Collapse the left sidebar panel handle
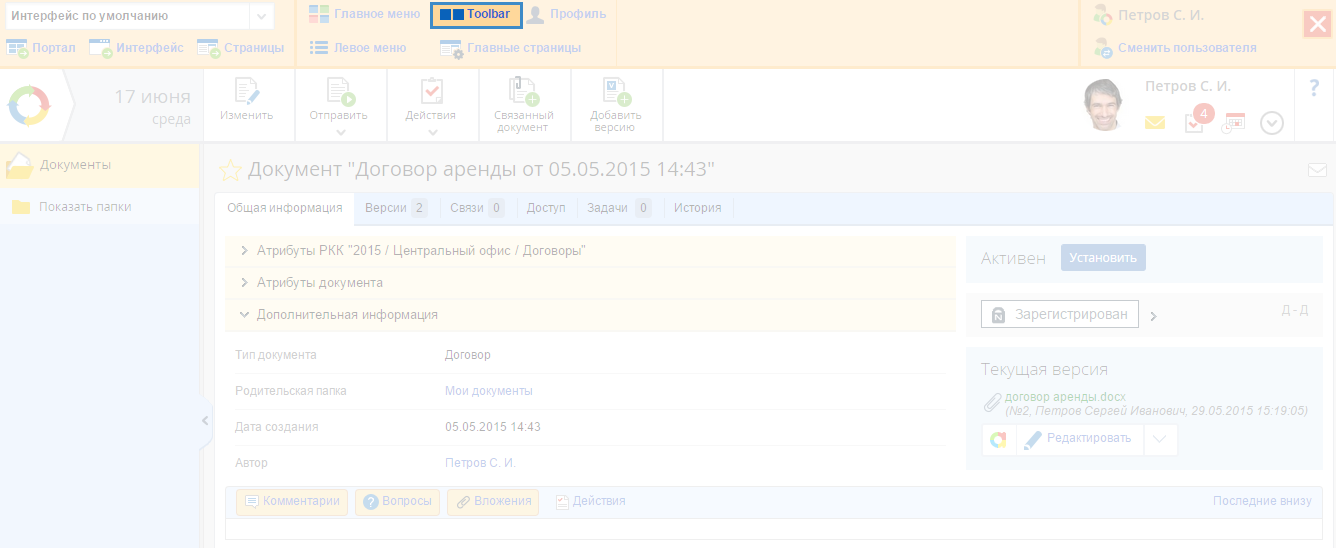1336x548 pixels. [x=205, y=420]
